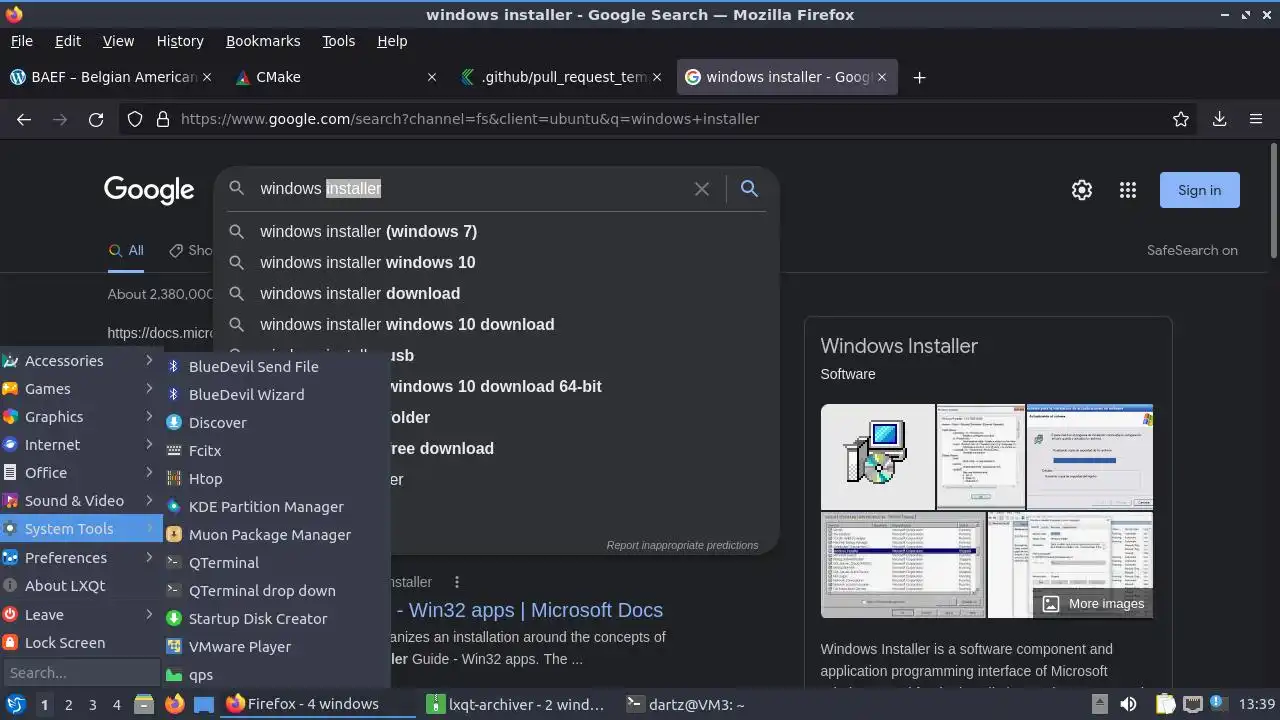
Task: Choose suggestion windows installer download
Action: 496,293
